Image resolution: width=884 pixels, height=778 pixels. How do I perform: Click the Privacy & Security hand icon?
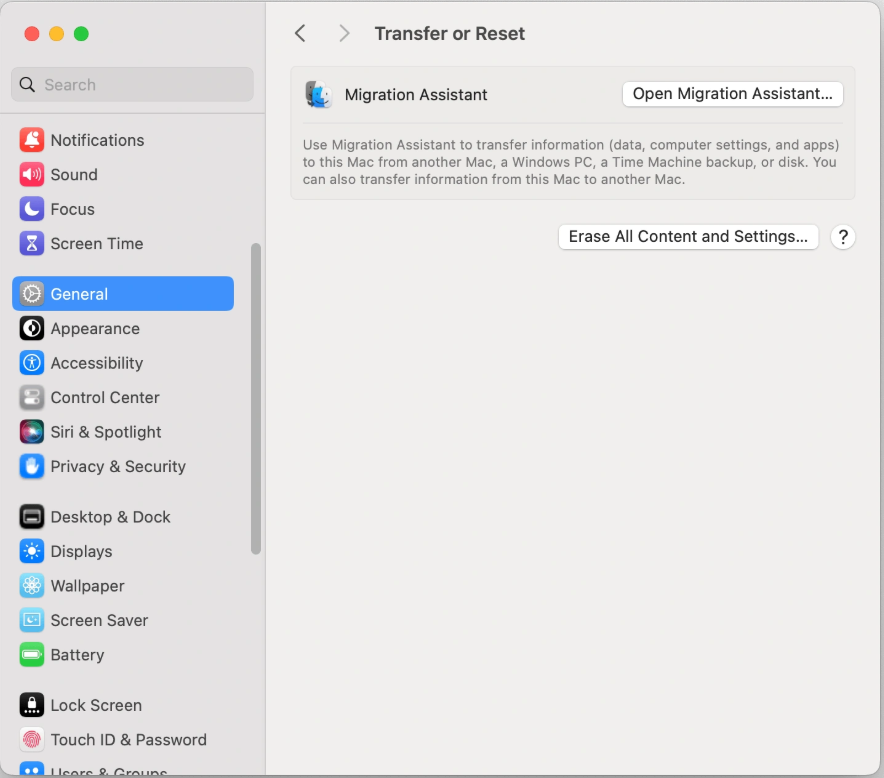(x=32, y=467)
